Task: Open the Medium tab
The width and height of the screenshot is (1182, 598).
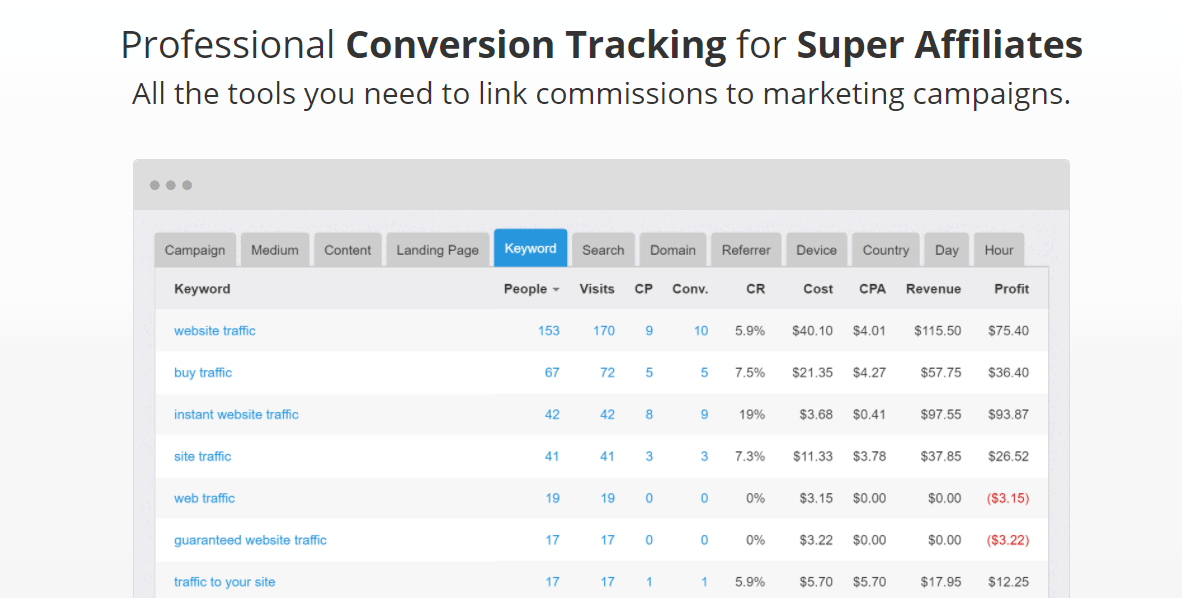Action: point(275,250)
